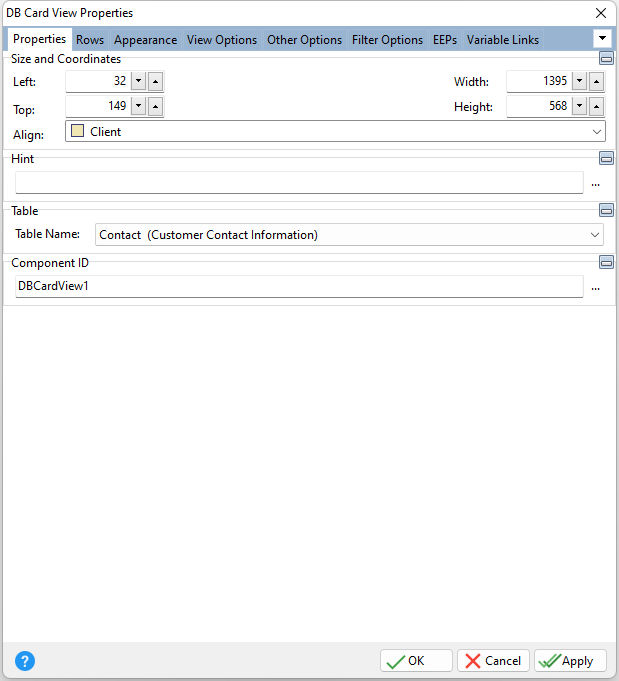Image resolution: width=619 pixels, height=681 pixels.
Task: Click the Left value field showing 32
Action: click(x=98, y=81)
